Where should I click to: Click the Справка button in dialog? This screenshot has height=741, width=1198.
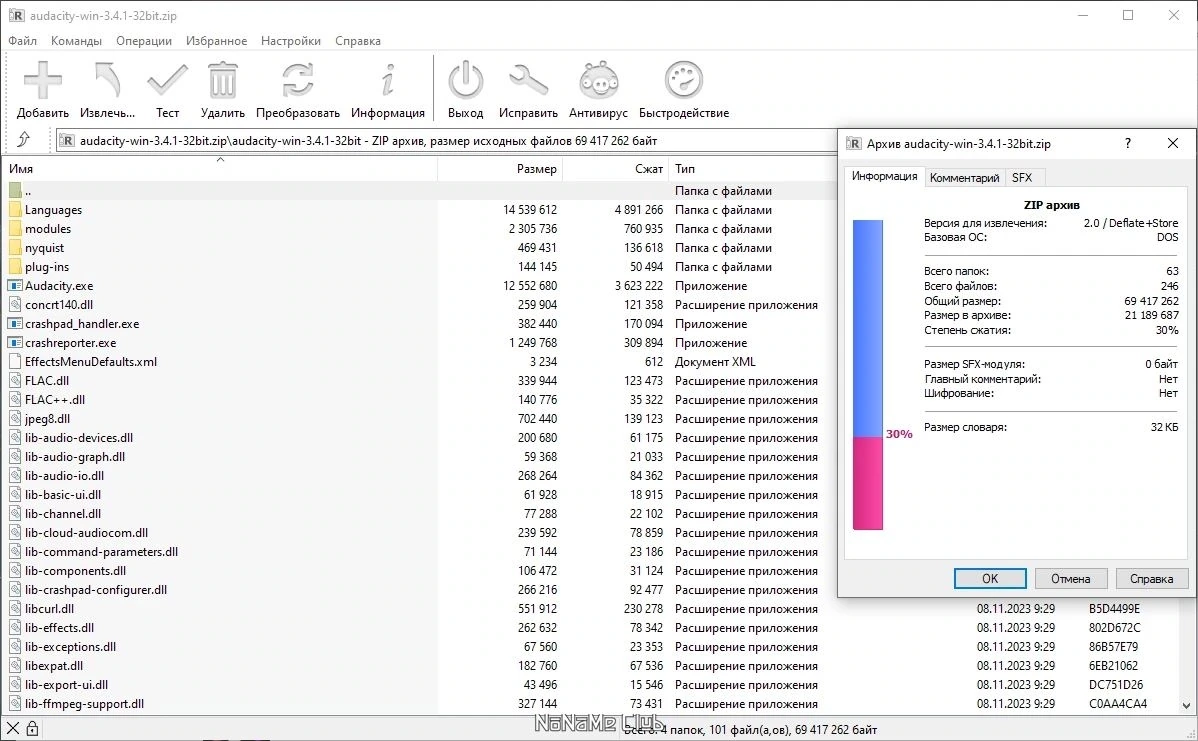1151,578
